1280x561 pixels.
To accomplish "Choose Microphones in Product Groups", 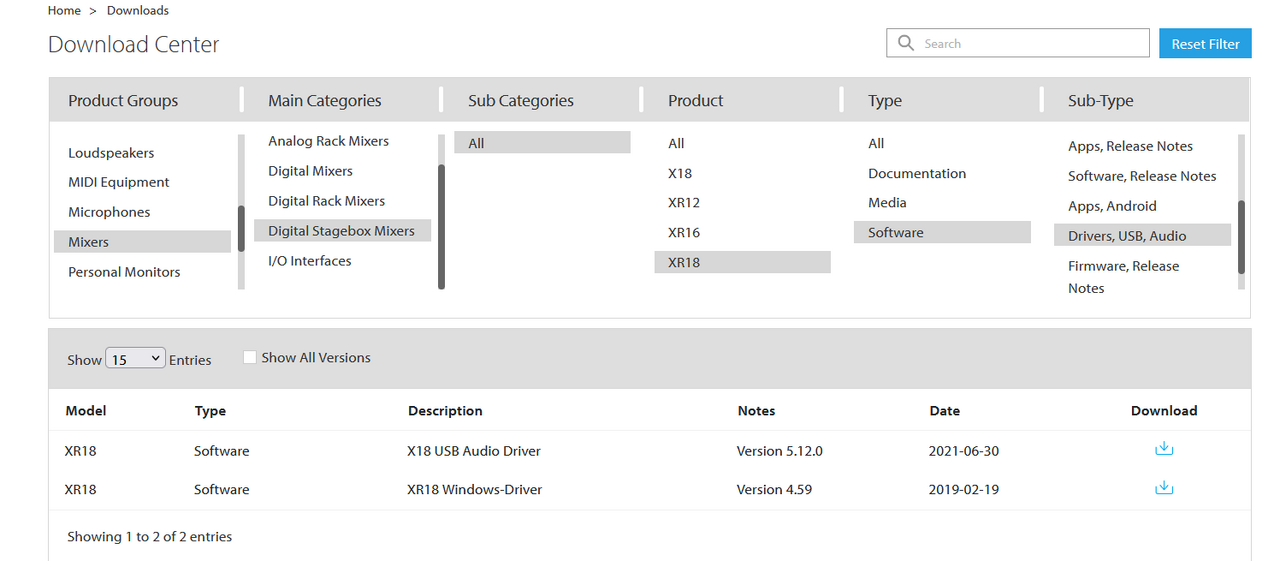I will (109, 212).
